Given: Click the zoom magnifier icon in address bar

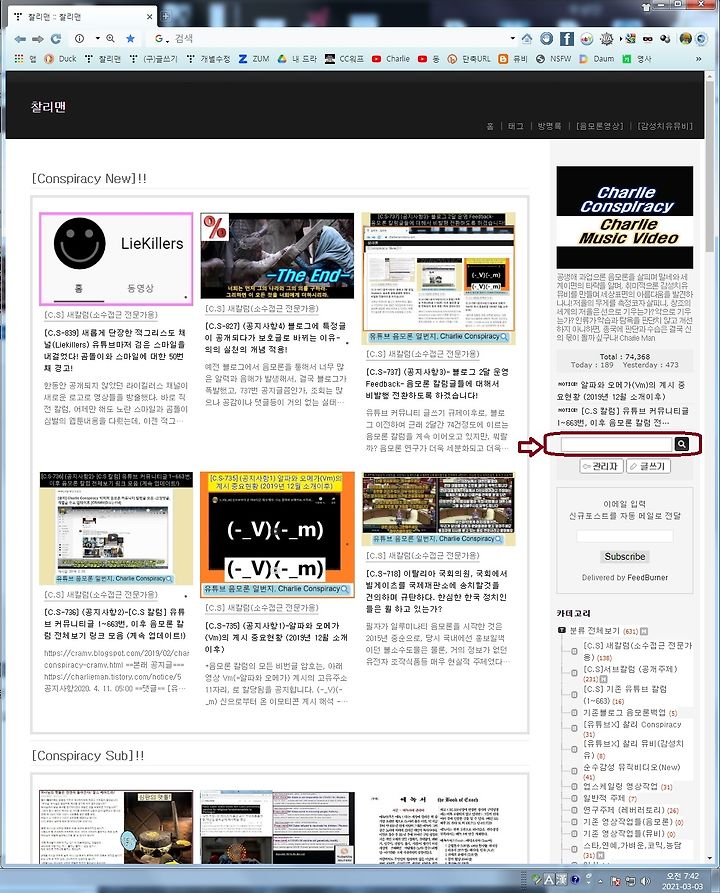Looking at the screenshot, I should (x=111, y=39).
